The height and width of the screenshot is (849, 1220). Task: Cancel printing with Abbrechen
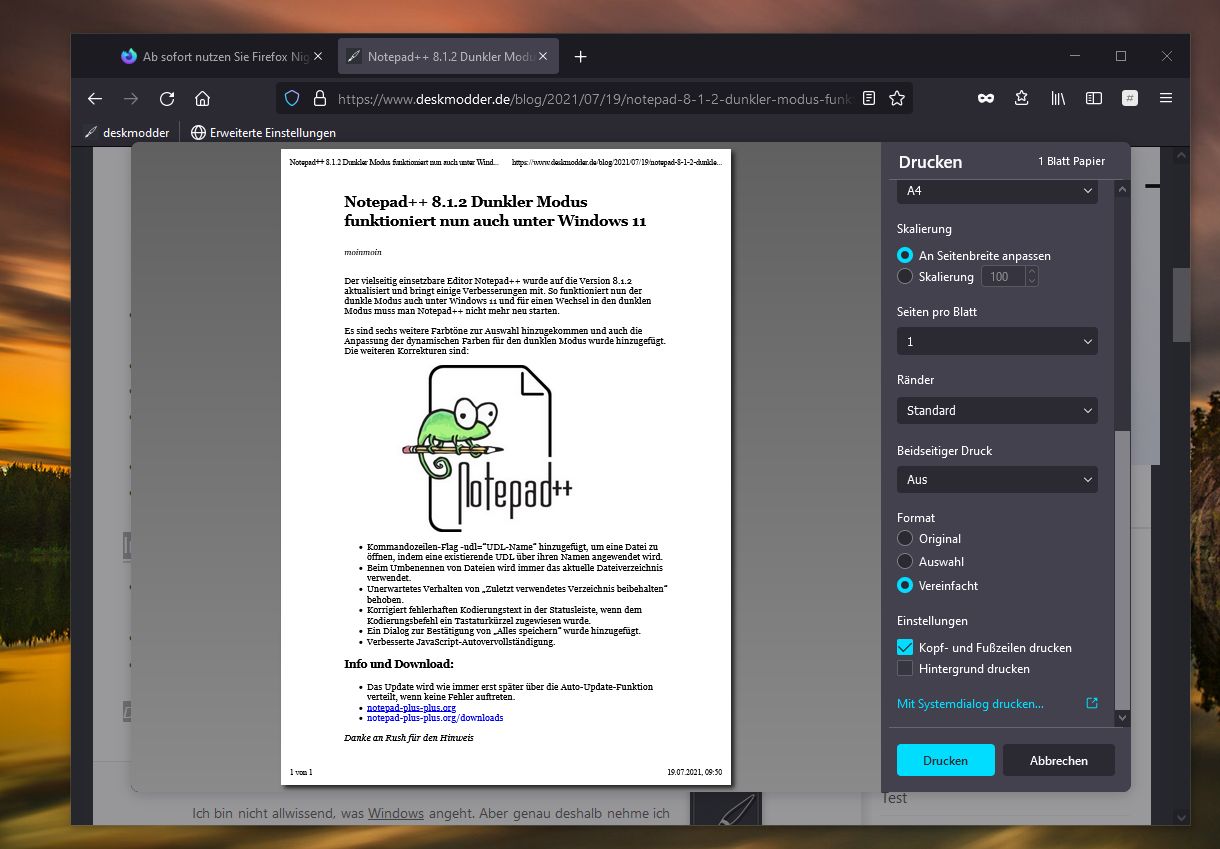click(1058, 760)
